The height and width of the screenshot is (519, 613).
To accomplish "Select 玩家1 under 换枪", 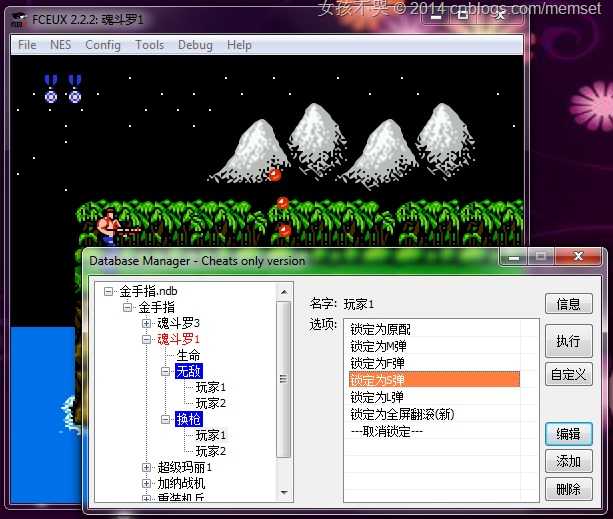I will [211, 435].
